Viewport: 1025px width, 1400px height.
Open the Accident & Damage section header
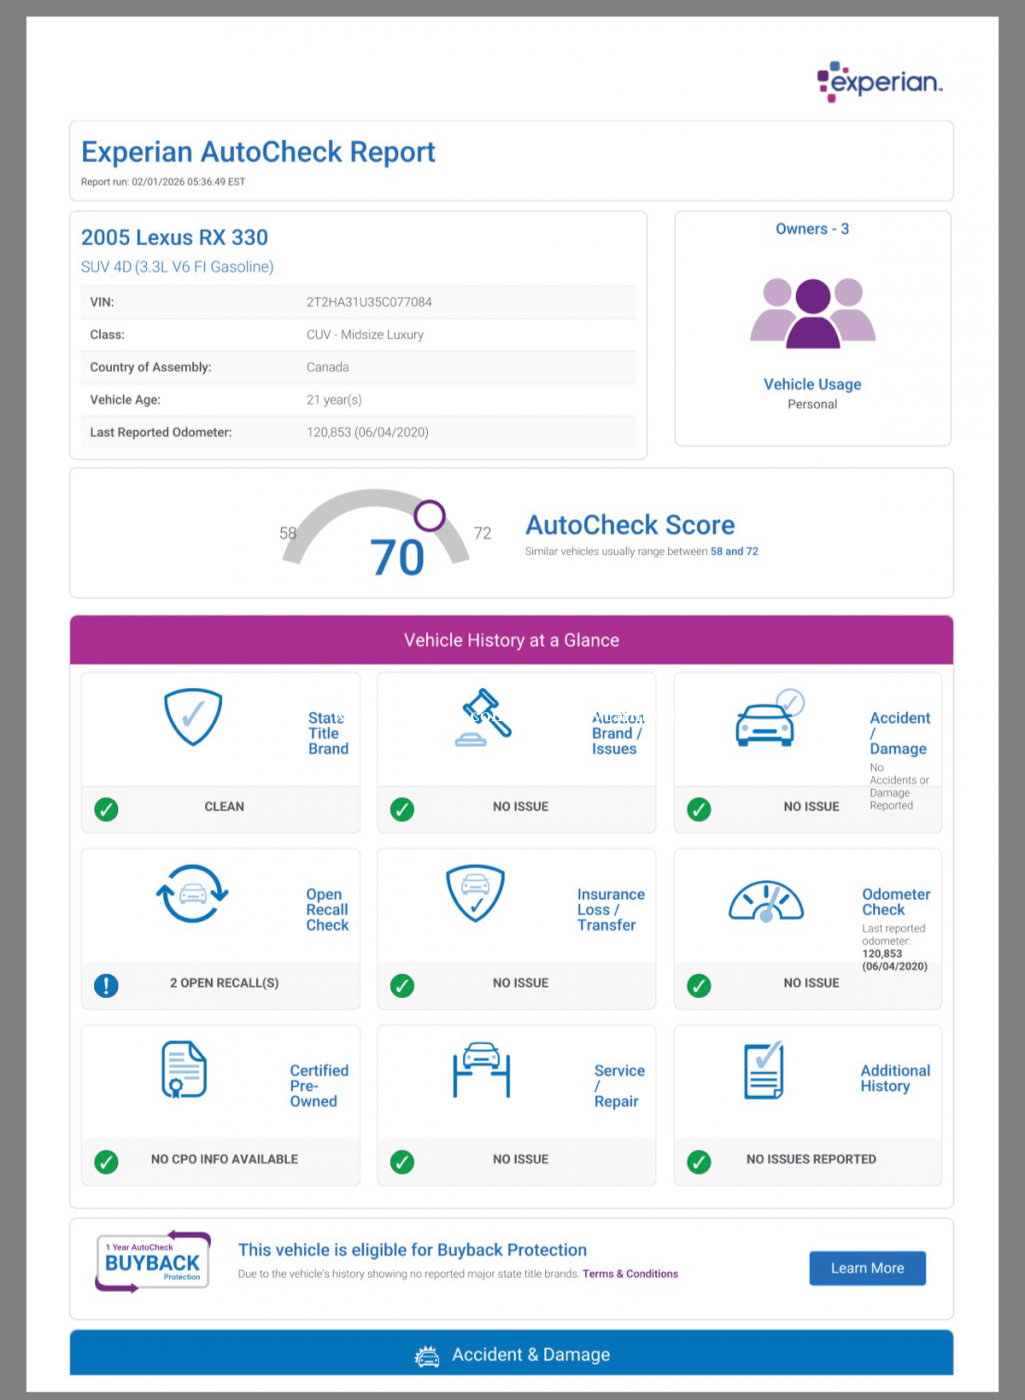pyautogui.click(x=511, y=1354)
